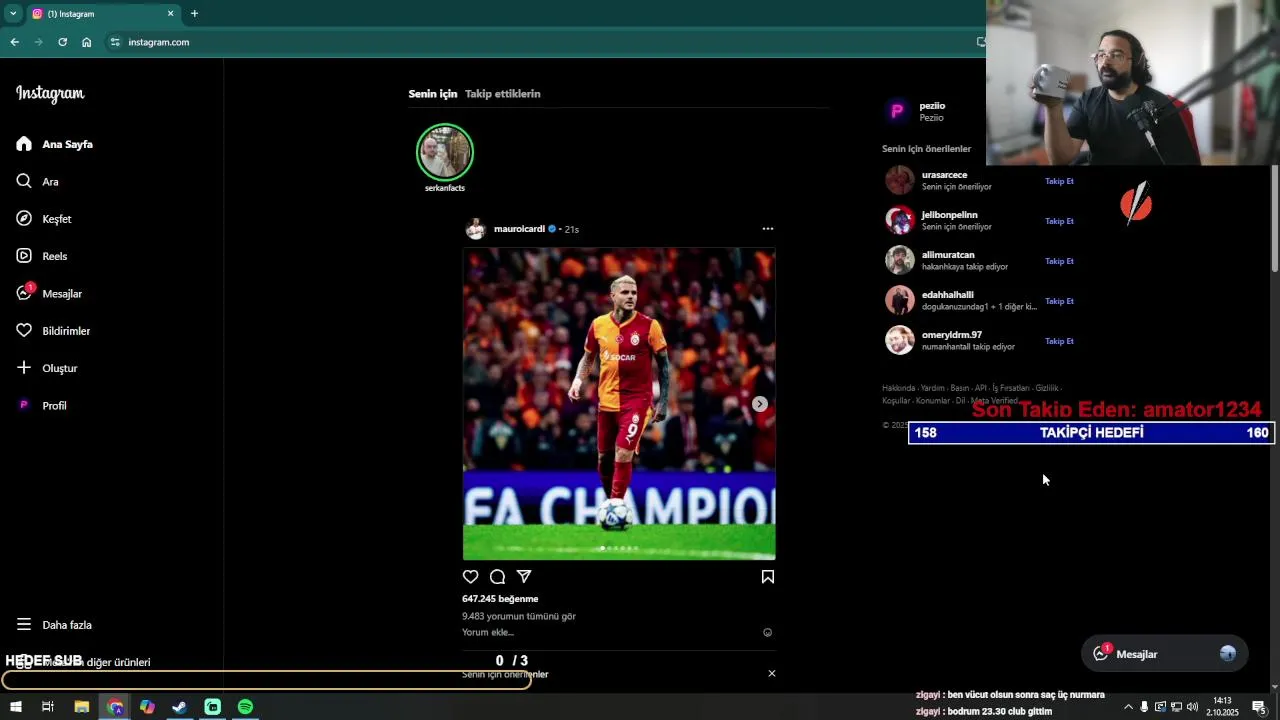Open the Windows notification center
This screenshot has height=720, width=1280.
[x=1259, y=707]
